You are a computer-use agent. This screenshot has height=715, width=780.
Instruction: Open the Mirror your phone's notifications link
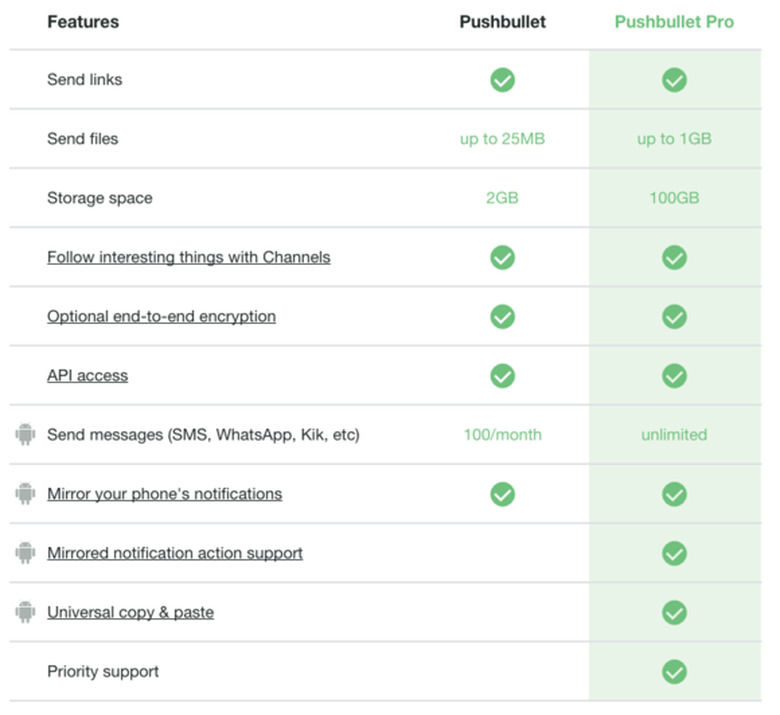point(164,494)
